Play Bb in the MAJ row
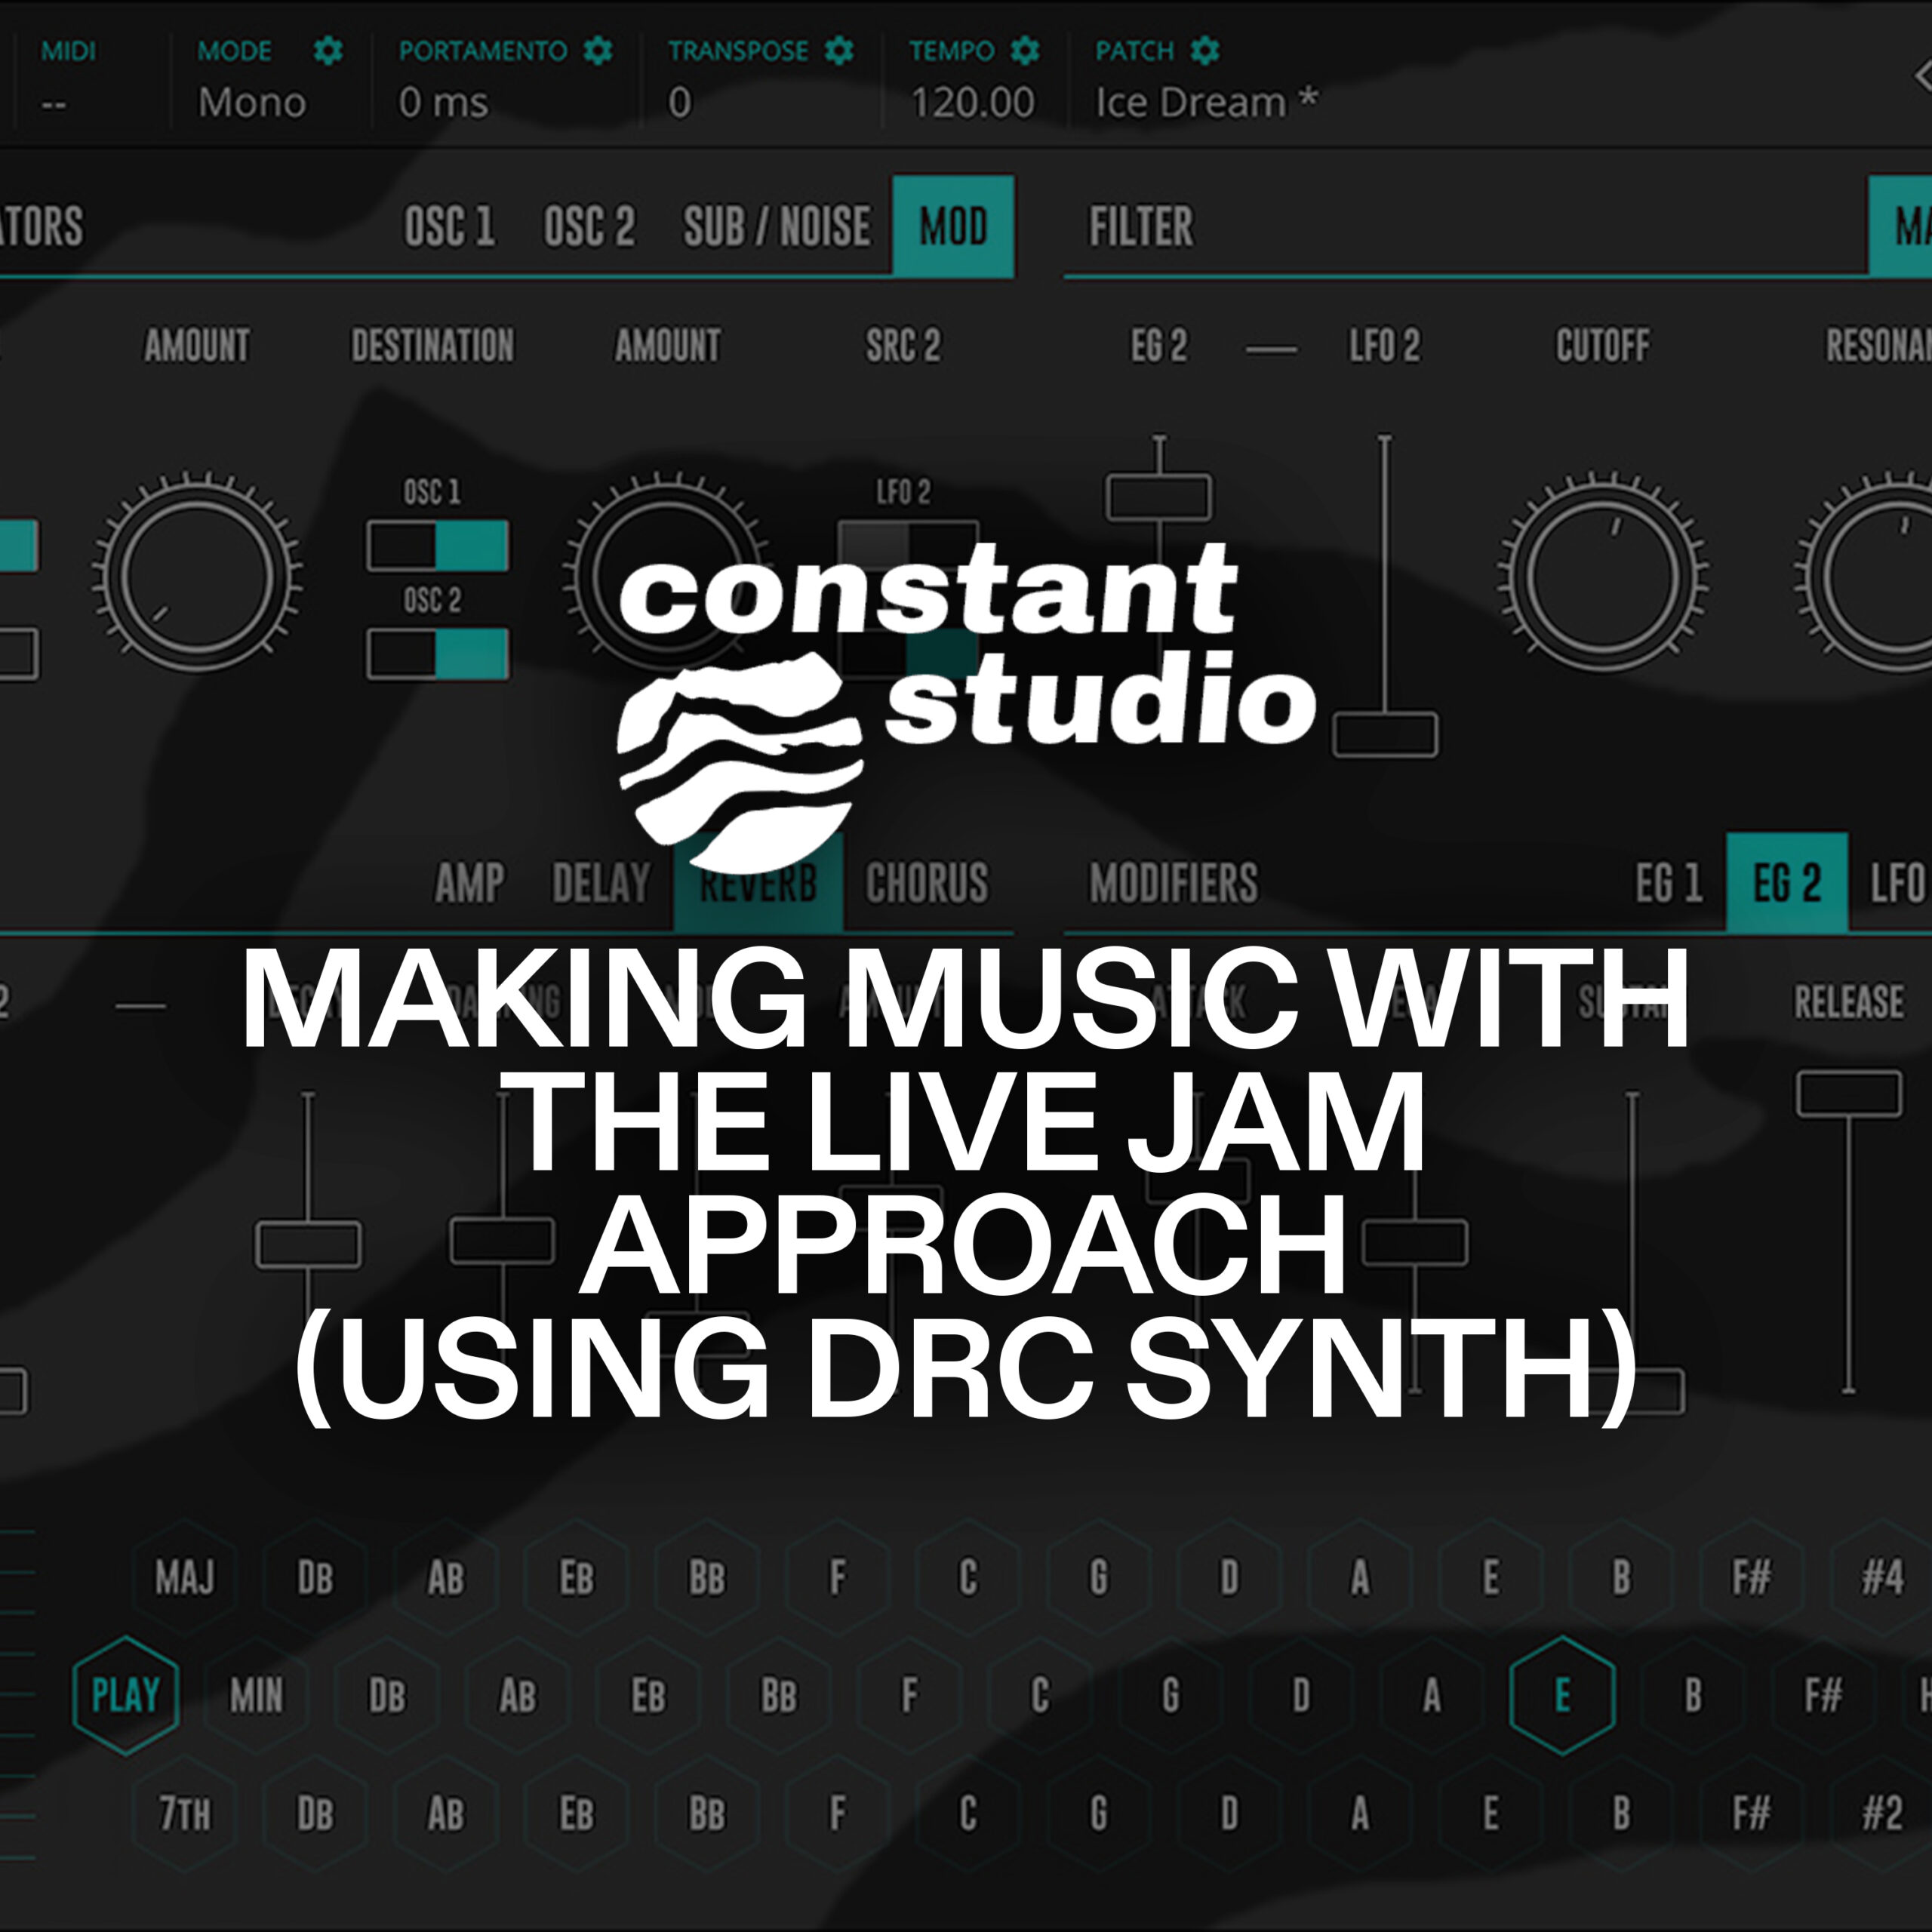1932x1932 pixels. pos(707,1578)
